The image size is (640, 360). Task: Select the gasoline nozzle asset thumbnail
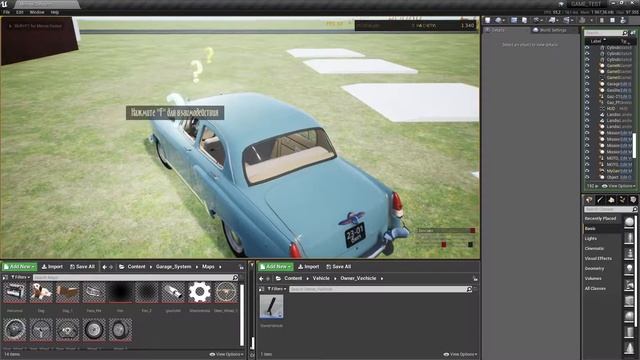(x=173, y=292)
